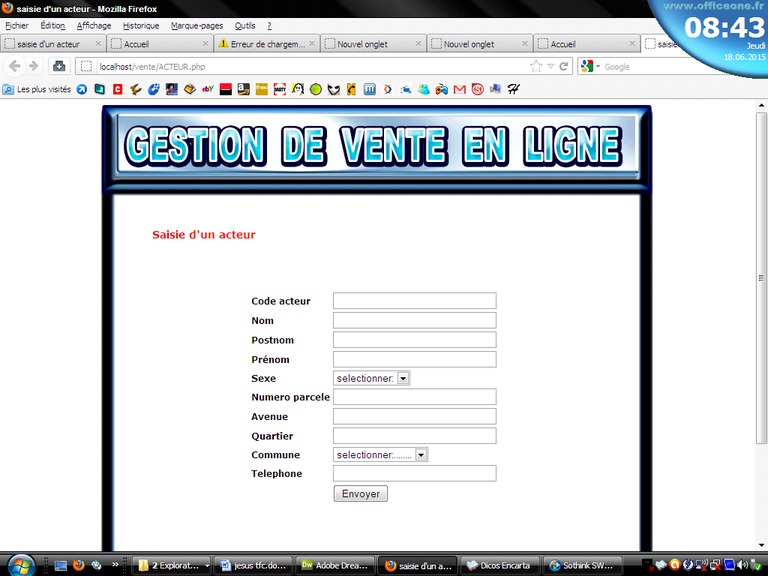Open the Fichier menu
768x576 pixels.
coord(17,25)
